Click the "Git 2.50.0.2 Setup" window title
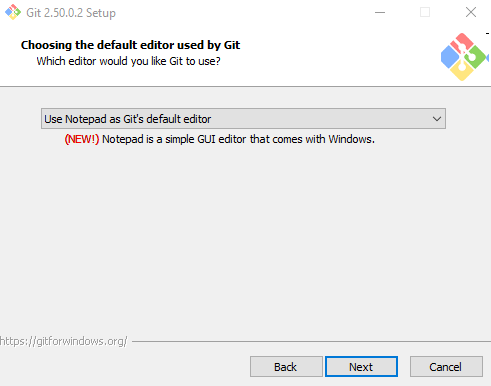Image resolution: width=491 pixels, height=386 pixels. pos(71,13)
